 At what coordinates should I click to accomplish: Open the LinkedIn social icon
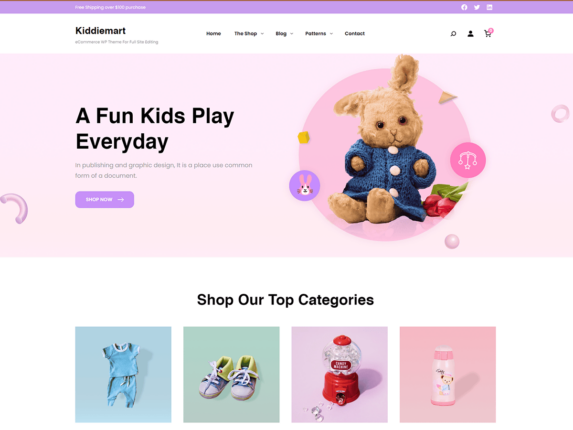click(489, 7)
